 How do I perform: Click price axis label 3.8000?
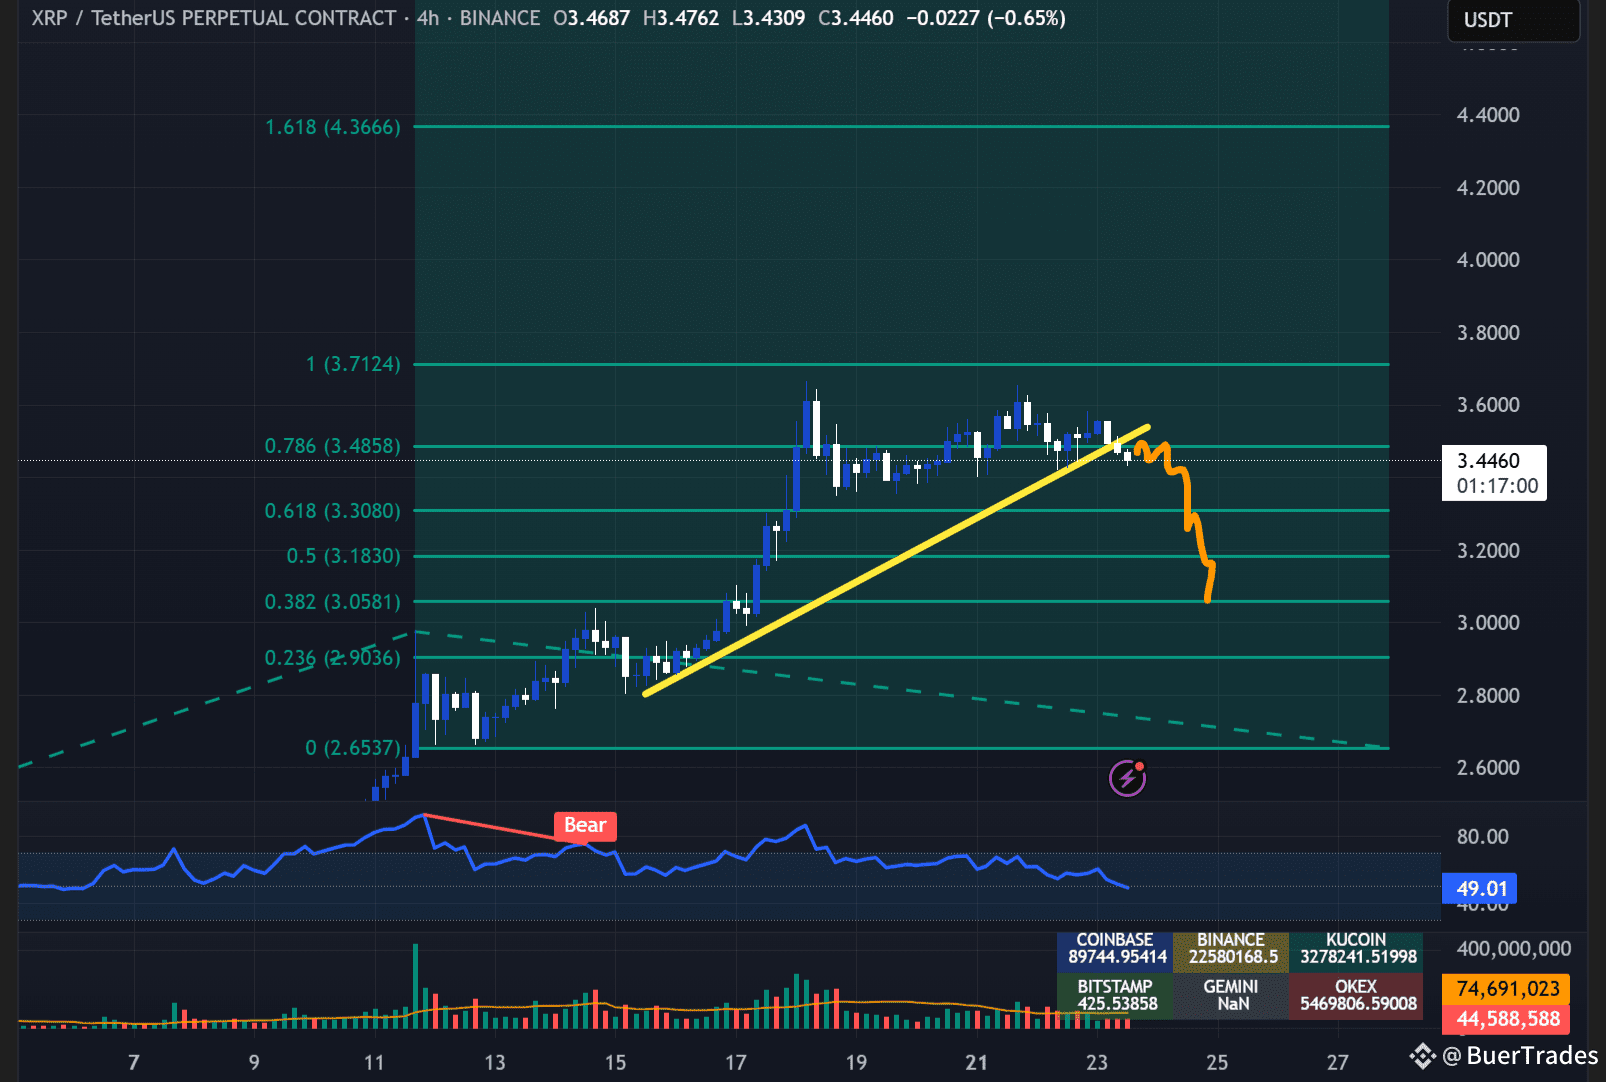coord(1488,333)
